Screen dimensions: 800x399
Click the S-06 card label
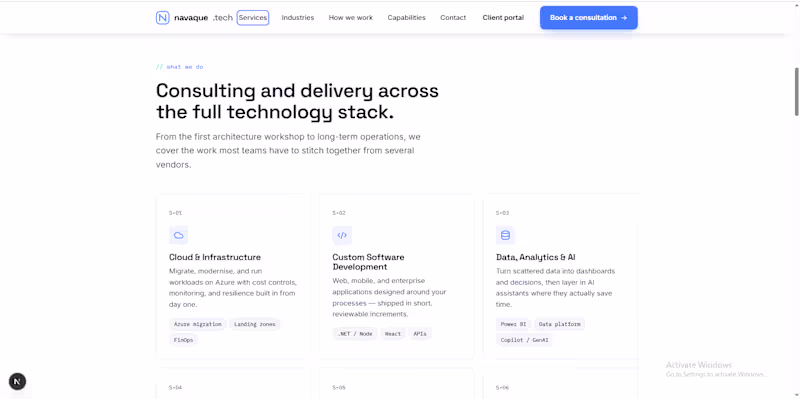[502, 387]
